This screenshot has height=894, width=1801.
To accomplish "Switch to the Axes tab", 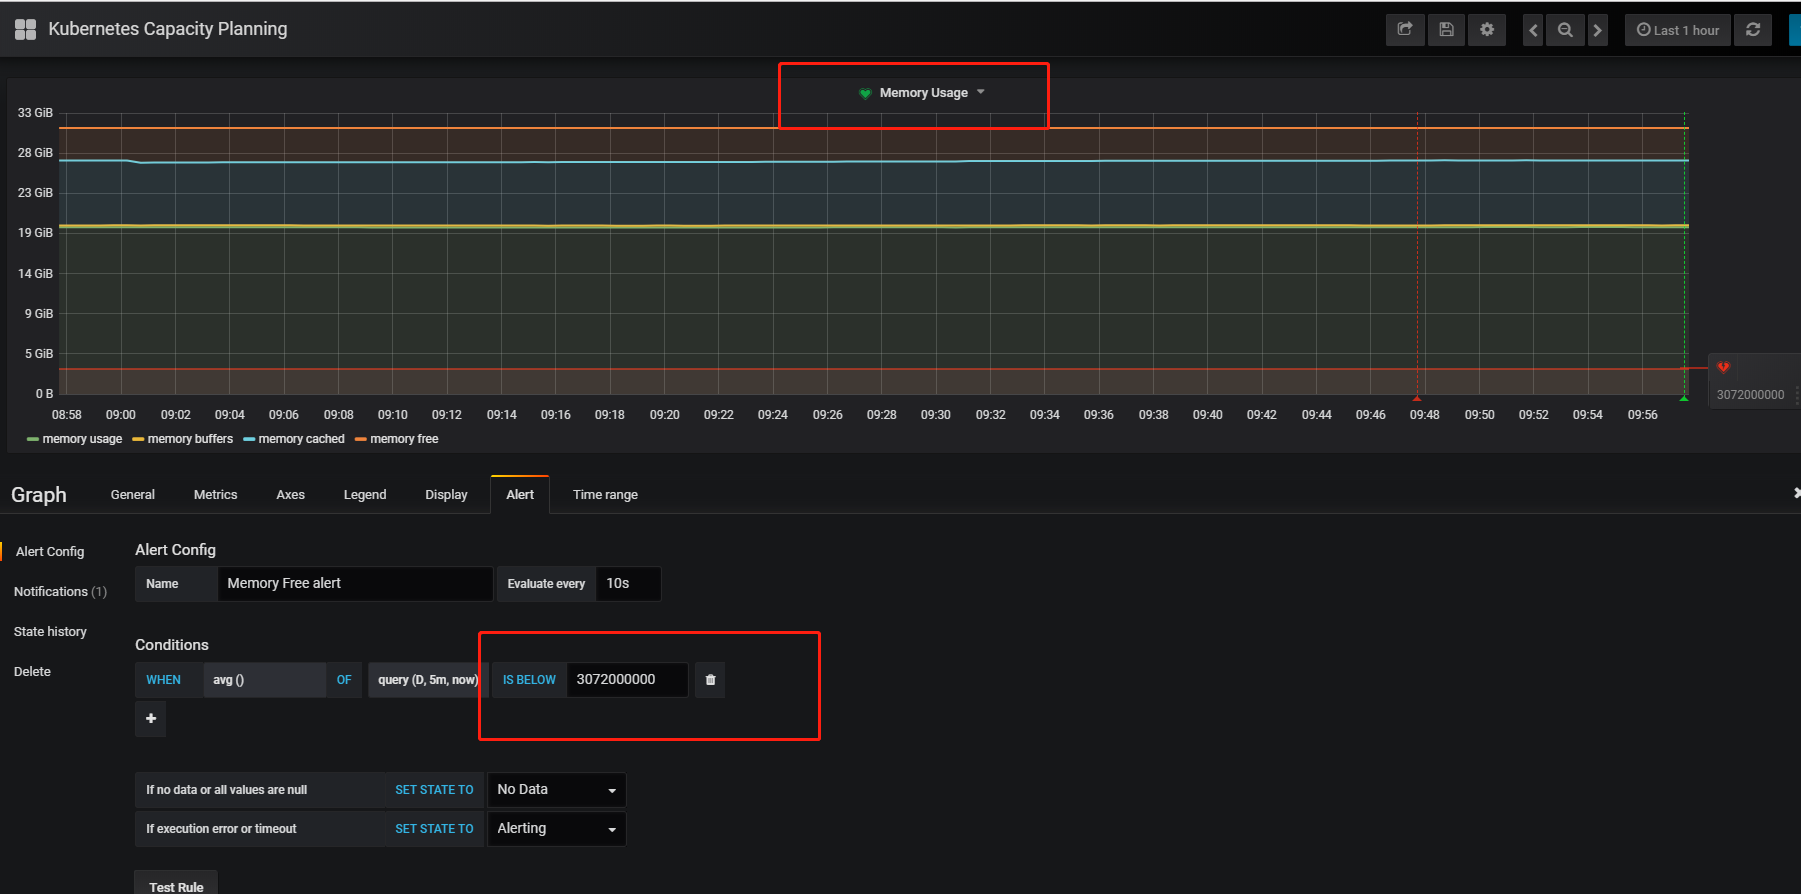I will tap(291, 495).
